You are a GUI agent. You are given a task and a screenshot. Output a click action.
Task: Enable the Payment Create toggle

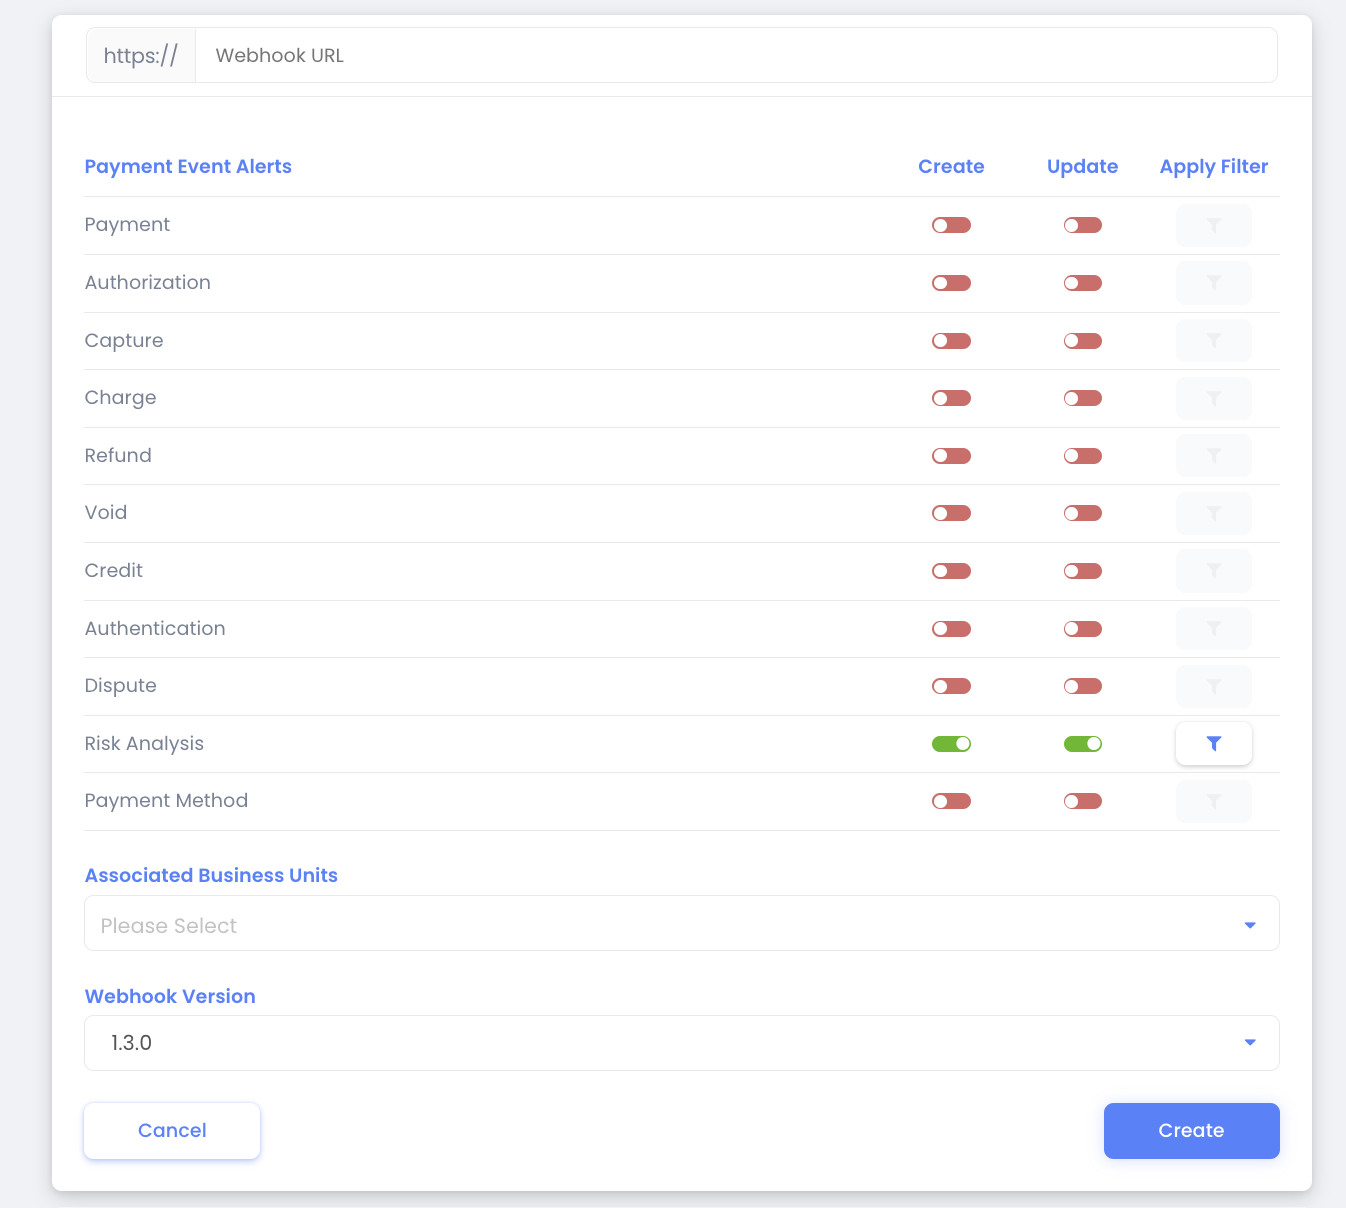tap(951, 225)
